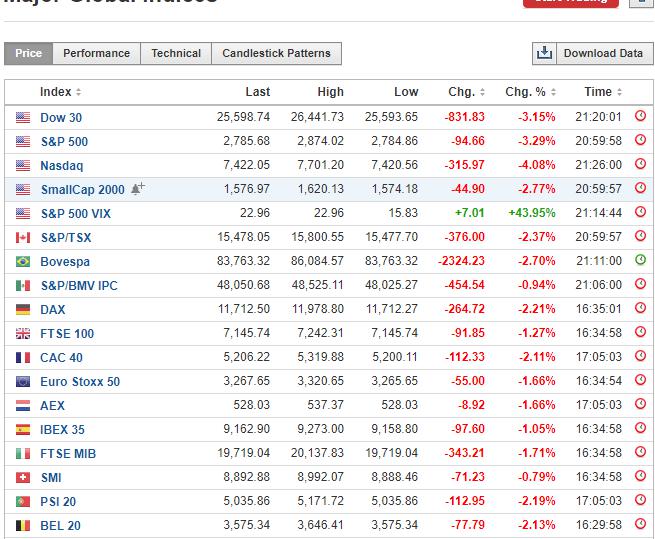Viewport: 655px width, 539px height.
Task: Open the FTSE 100 index link
Action: tap(67, 334)
